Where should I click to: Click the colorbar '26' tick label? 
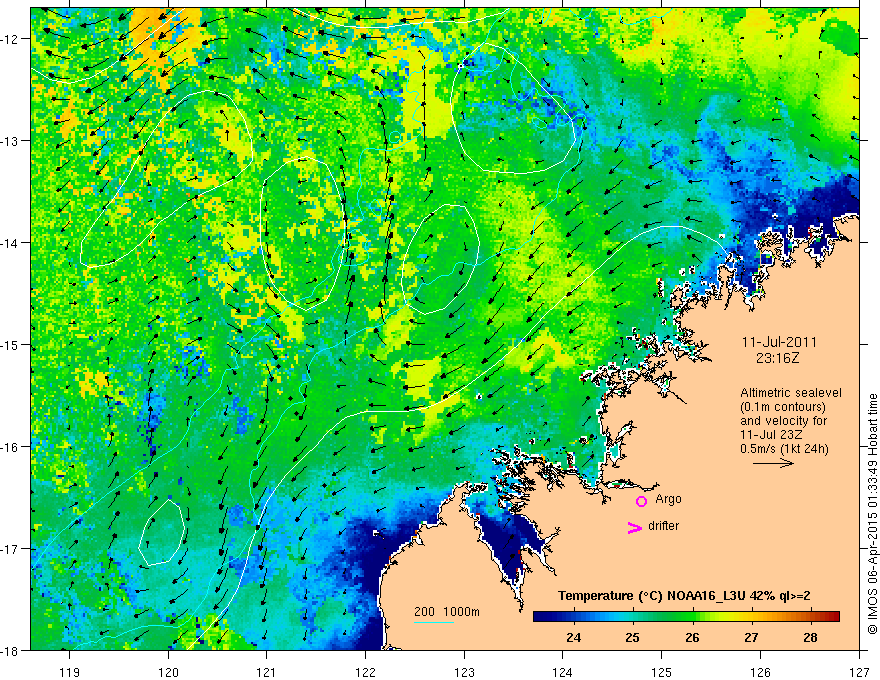click(x=692, y=637)
